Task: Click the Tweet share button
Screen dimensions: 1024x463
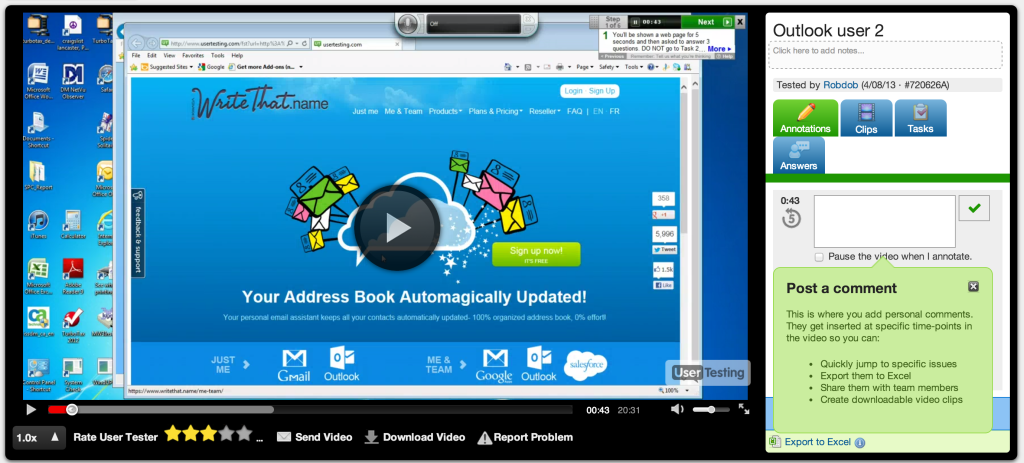Action: [x=664, y=249]
